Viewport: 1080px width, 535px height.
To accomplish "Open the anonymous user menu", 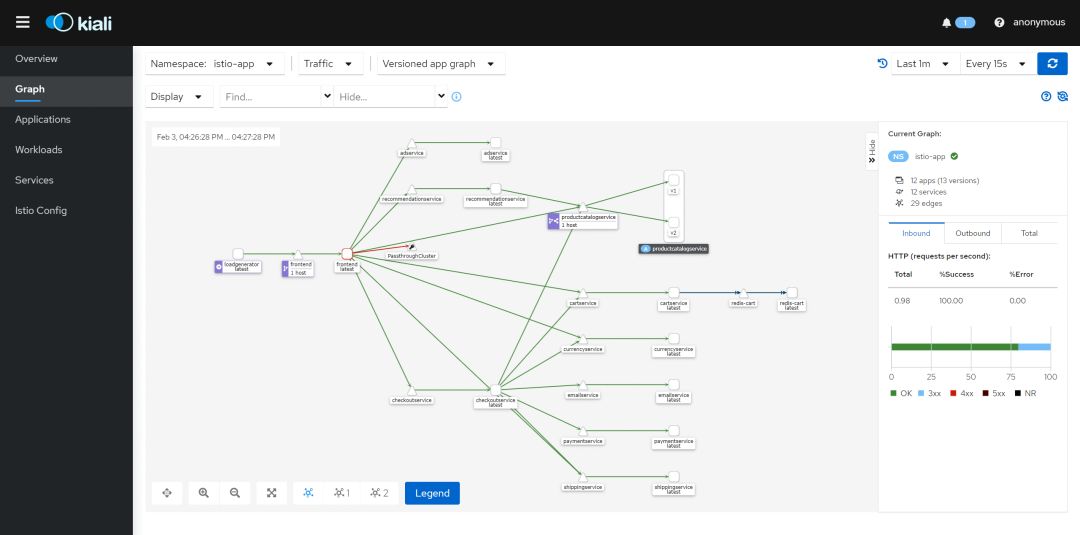I will click(x=1039, y=23).
